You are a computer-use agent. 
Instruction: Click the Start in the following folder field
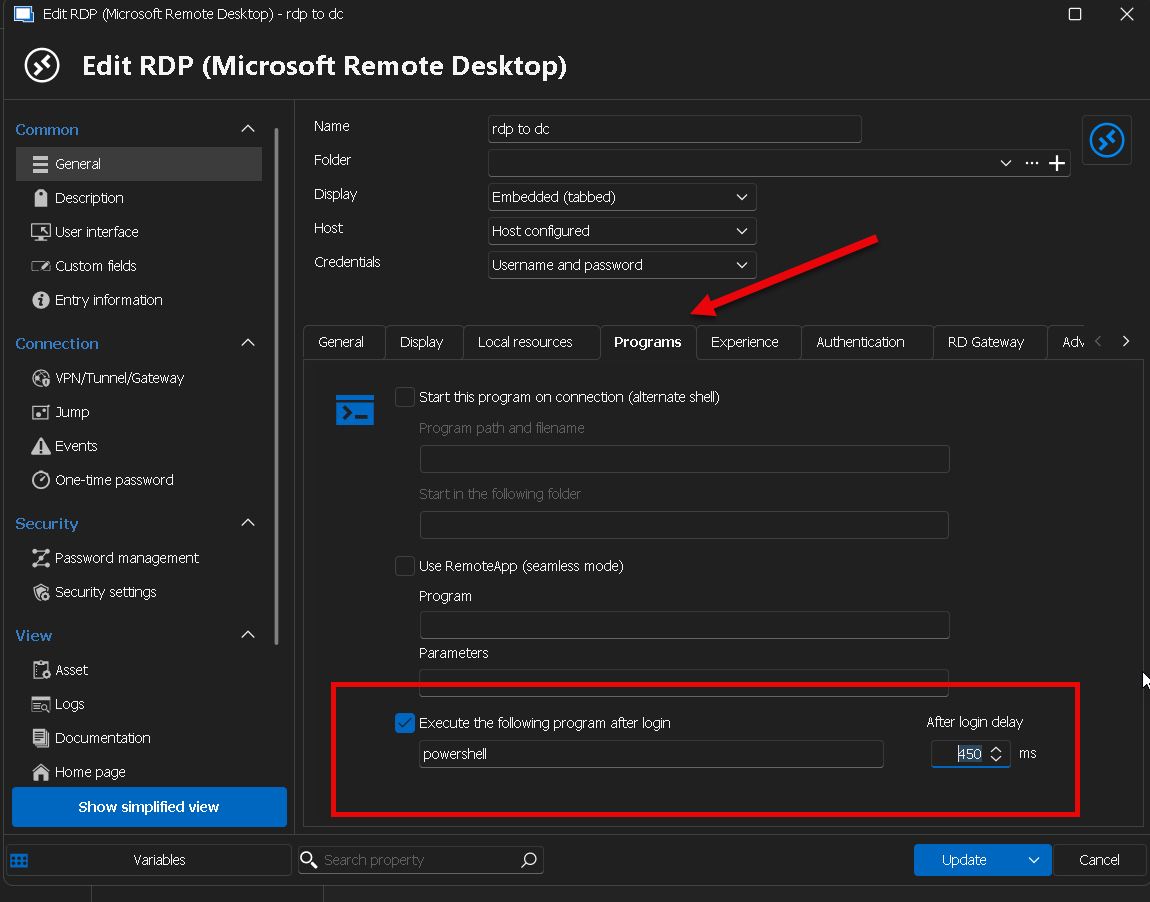tap(684, 525)
